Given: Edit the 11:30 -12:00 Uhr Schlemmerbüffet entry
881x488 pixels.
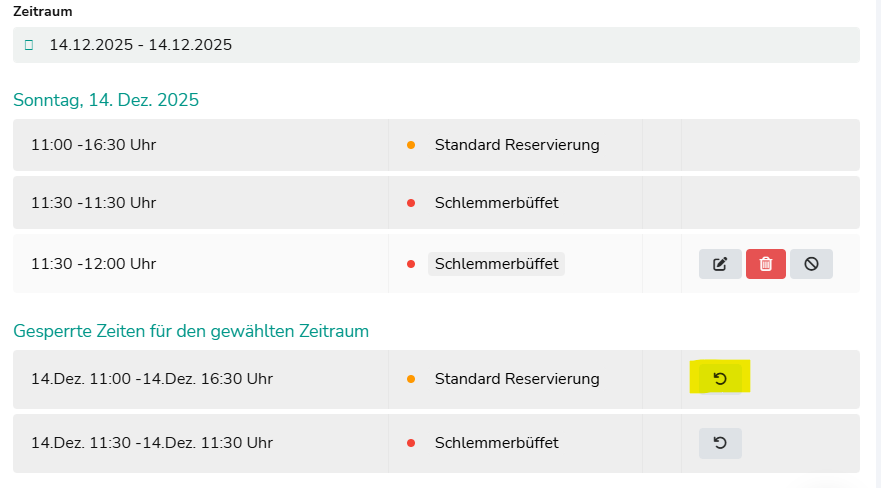Looking at the screenshot, I should point(720,264).
